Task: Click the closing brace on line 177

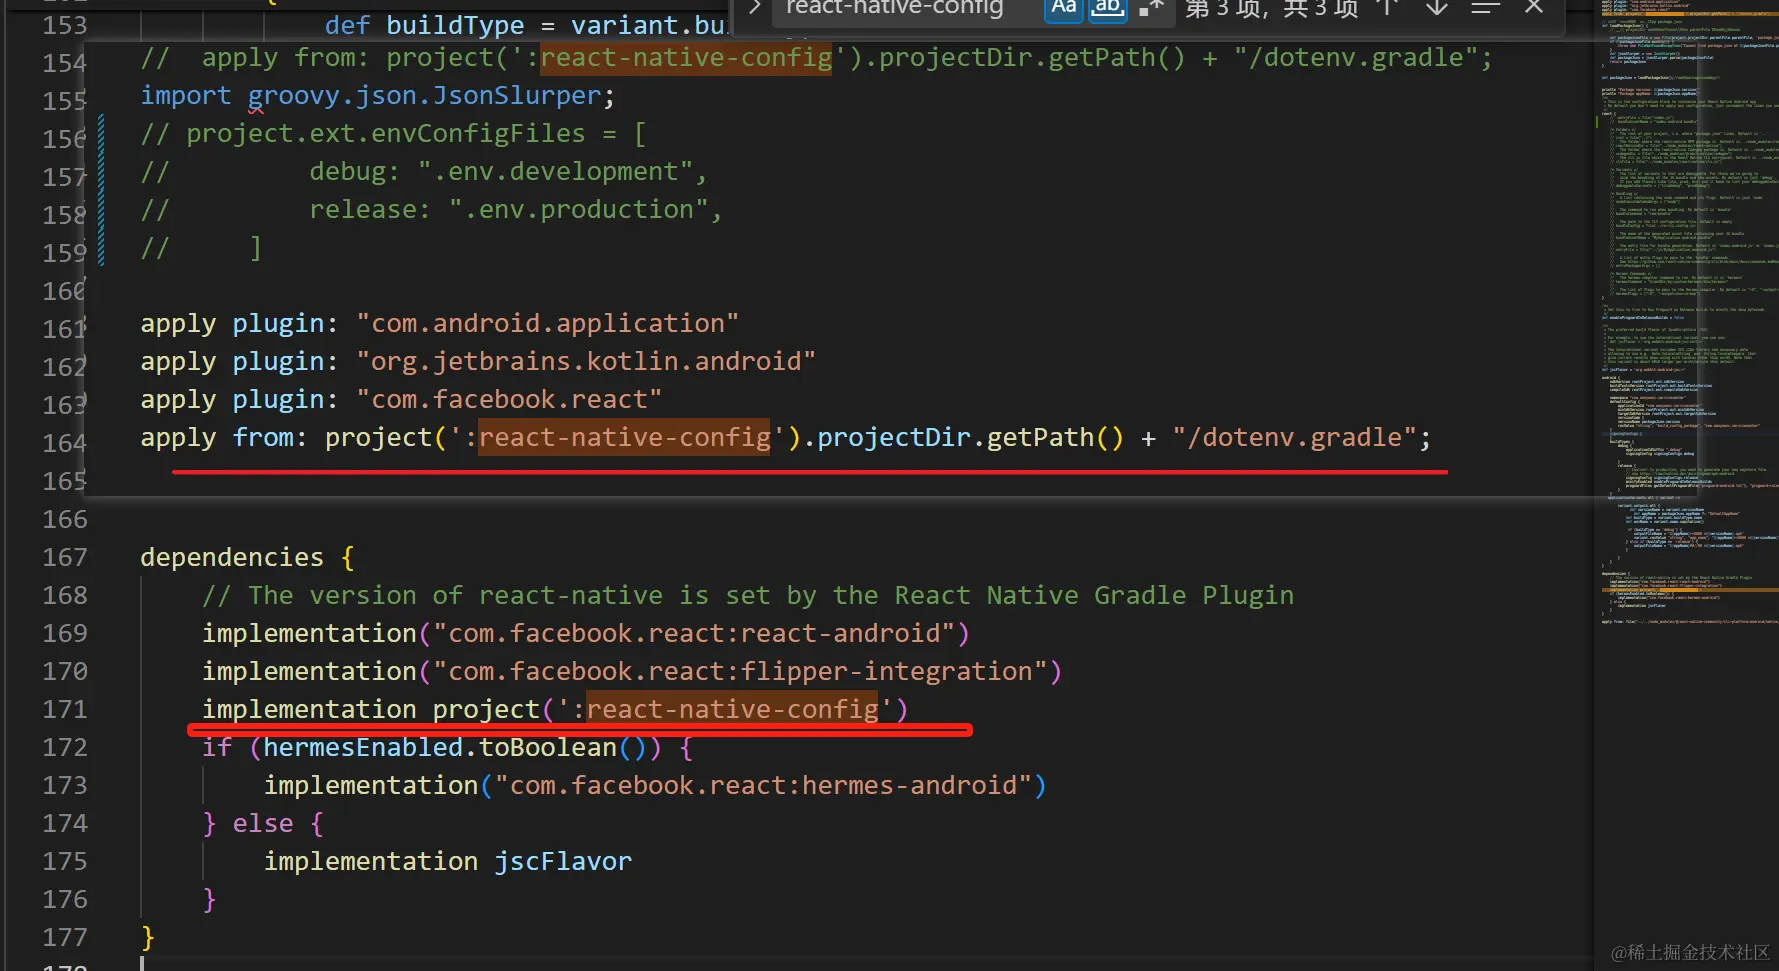Action: tap(148, 938)
